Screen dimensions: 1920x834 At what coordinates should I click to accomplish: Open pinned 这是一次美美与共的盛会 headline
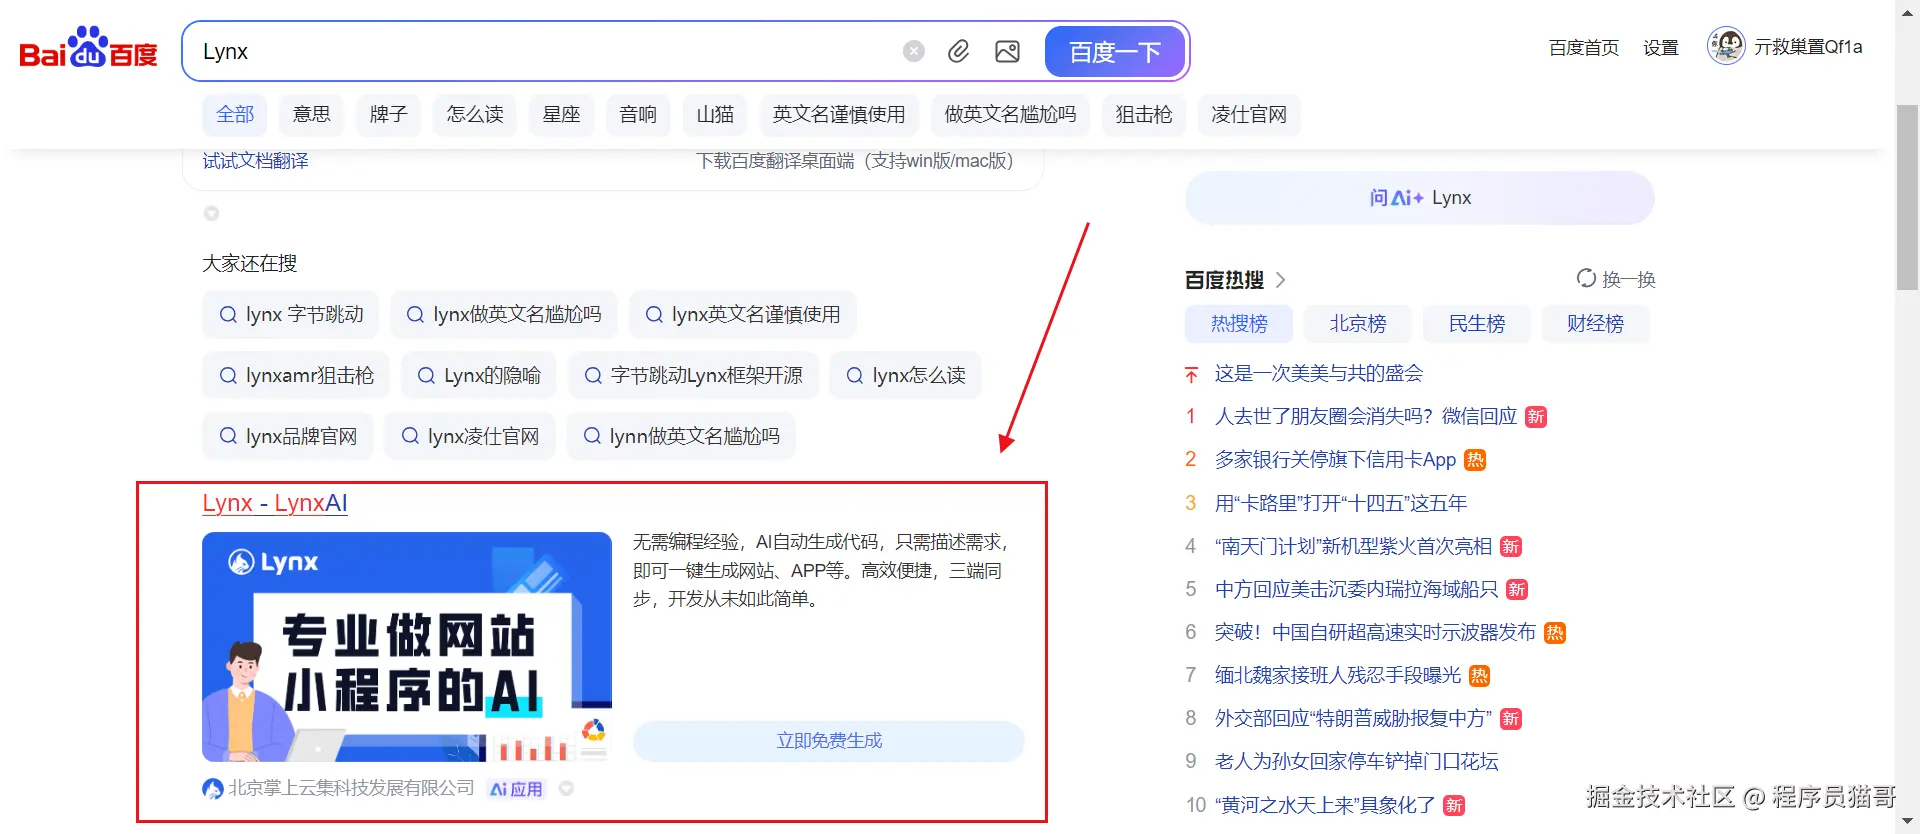(x=1319, y=374)
